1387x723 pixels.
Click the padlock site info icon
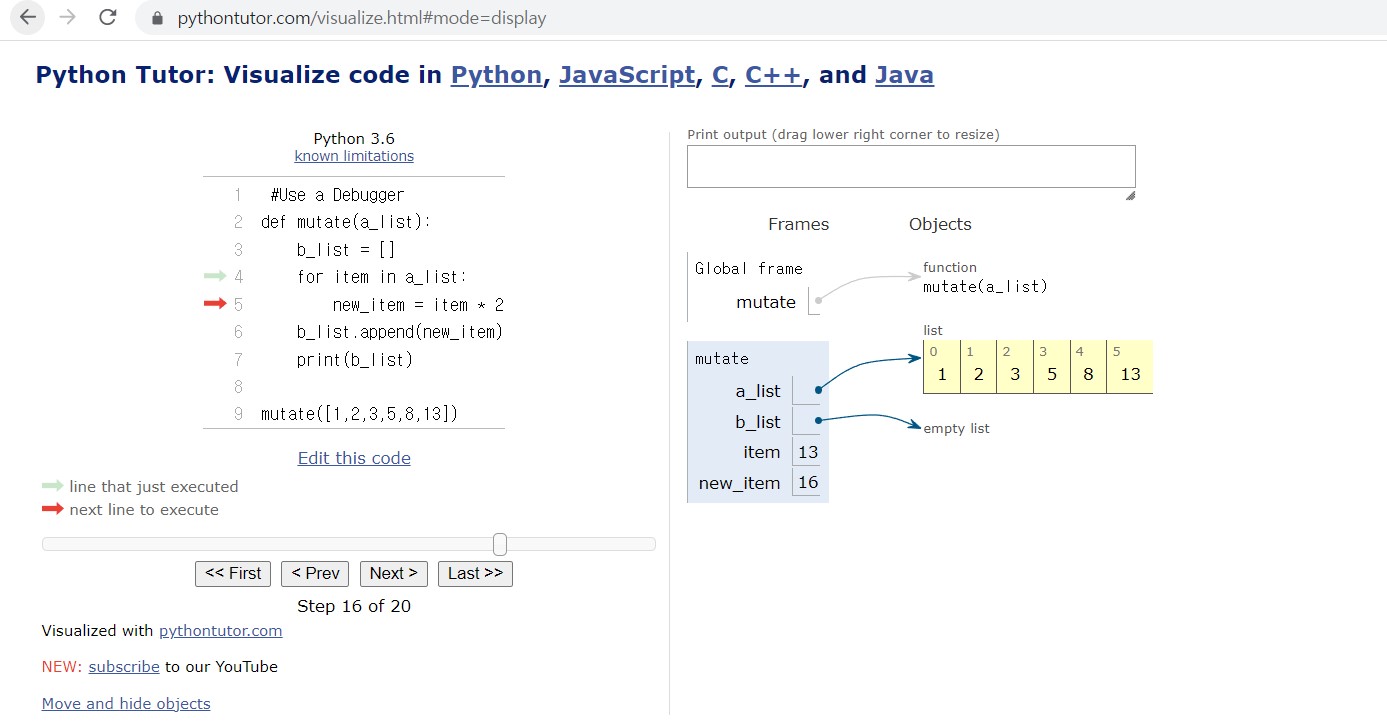pos(156,18)
